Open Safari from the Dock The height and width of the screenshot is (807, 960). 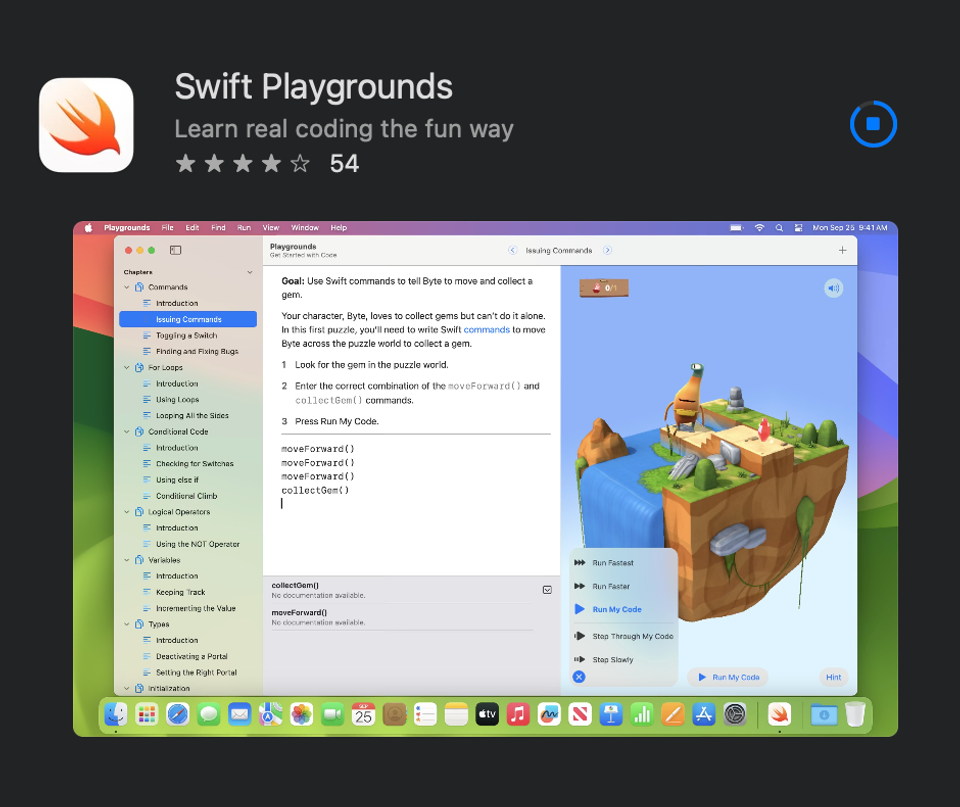[178, 714]
